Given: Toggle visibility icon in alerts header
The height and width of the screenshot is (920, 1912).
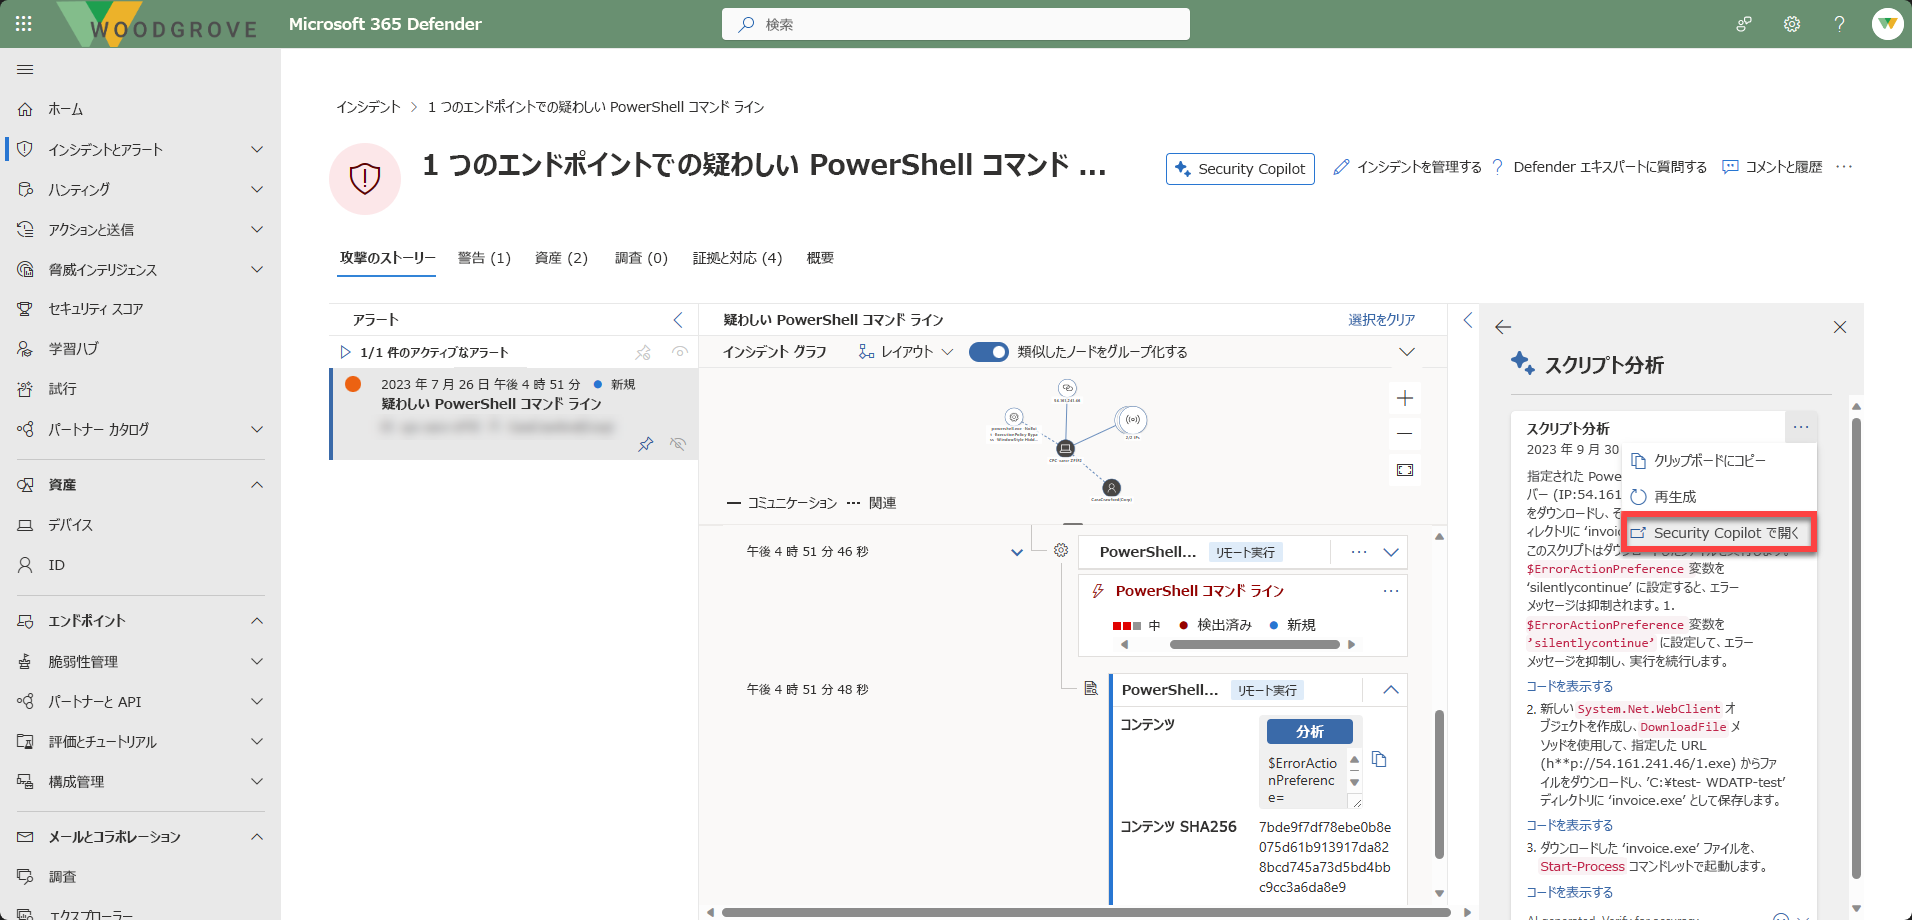Looking at the screenshot, I should pyautogui.click(x=680, y=352).
